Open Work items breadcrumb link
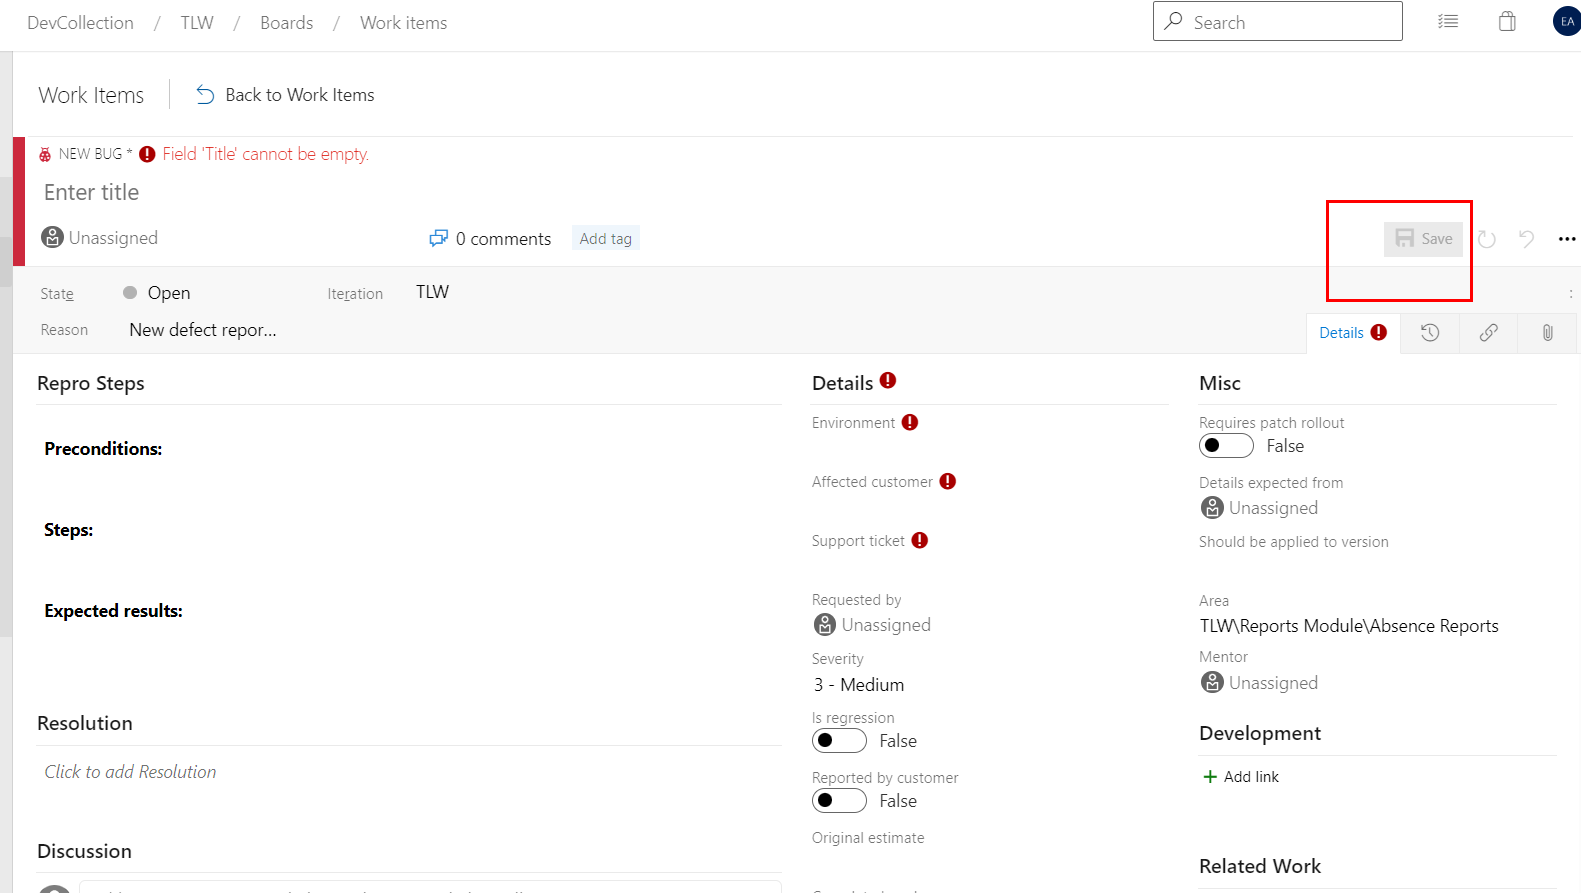This screenshot has width=1581, height=893. [403, 23]
